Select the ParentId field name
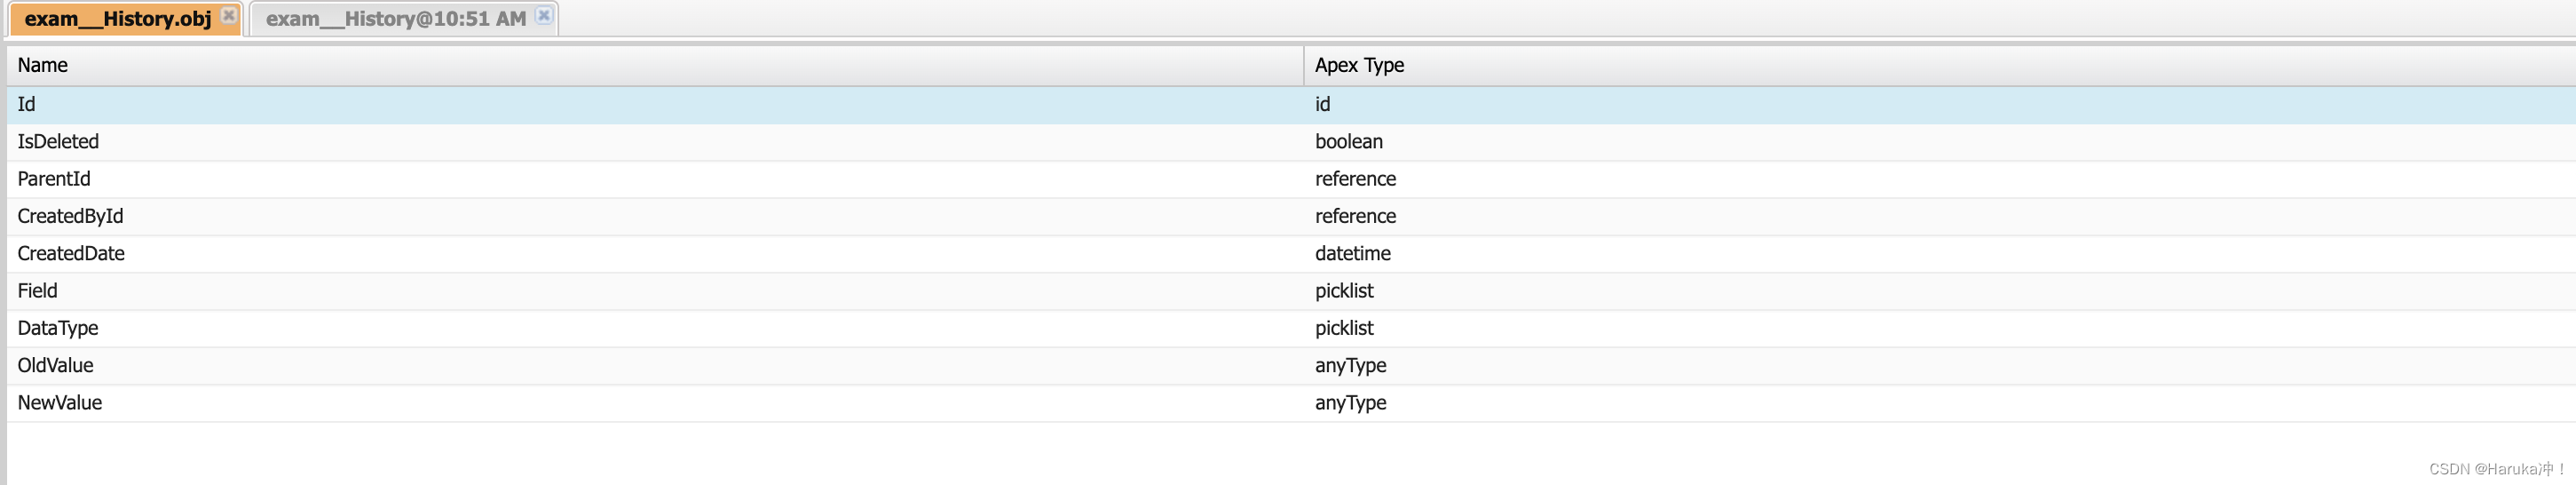The image size is (2576, 485). tap(54, 179)
